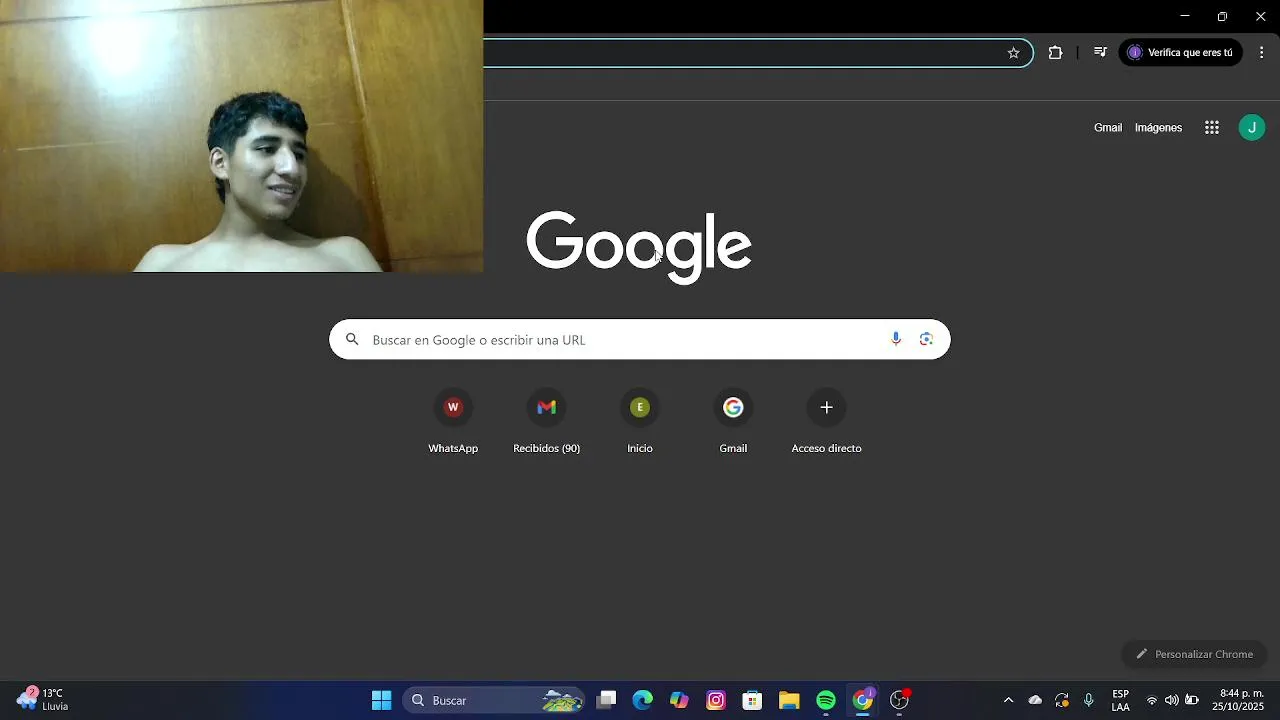Click the battery status tray icon

pos(1192,700)
